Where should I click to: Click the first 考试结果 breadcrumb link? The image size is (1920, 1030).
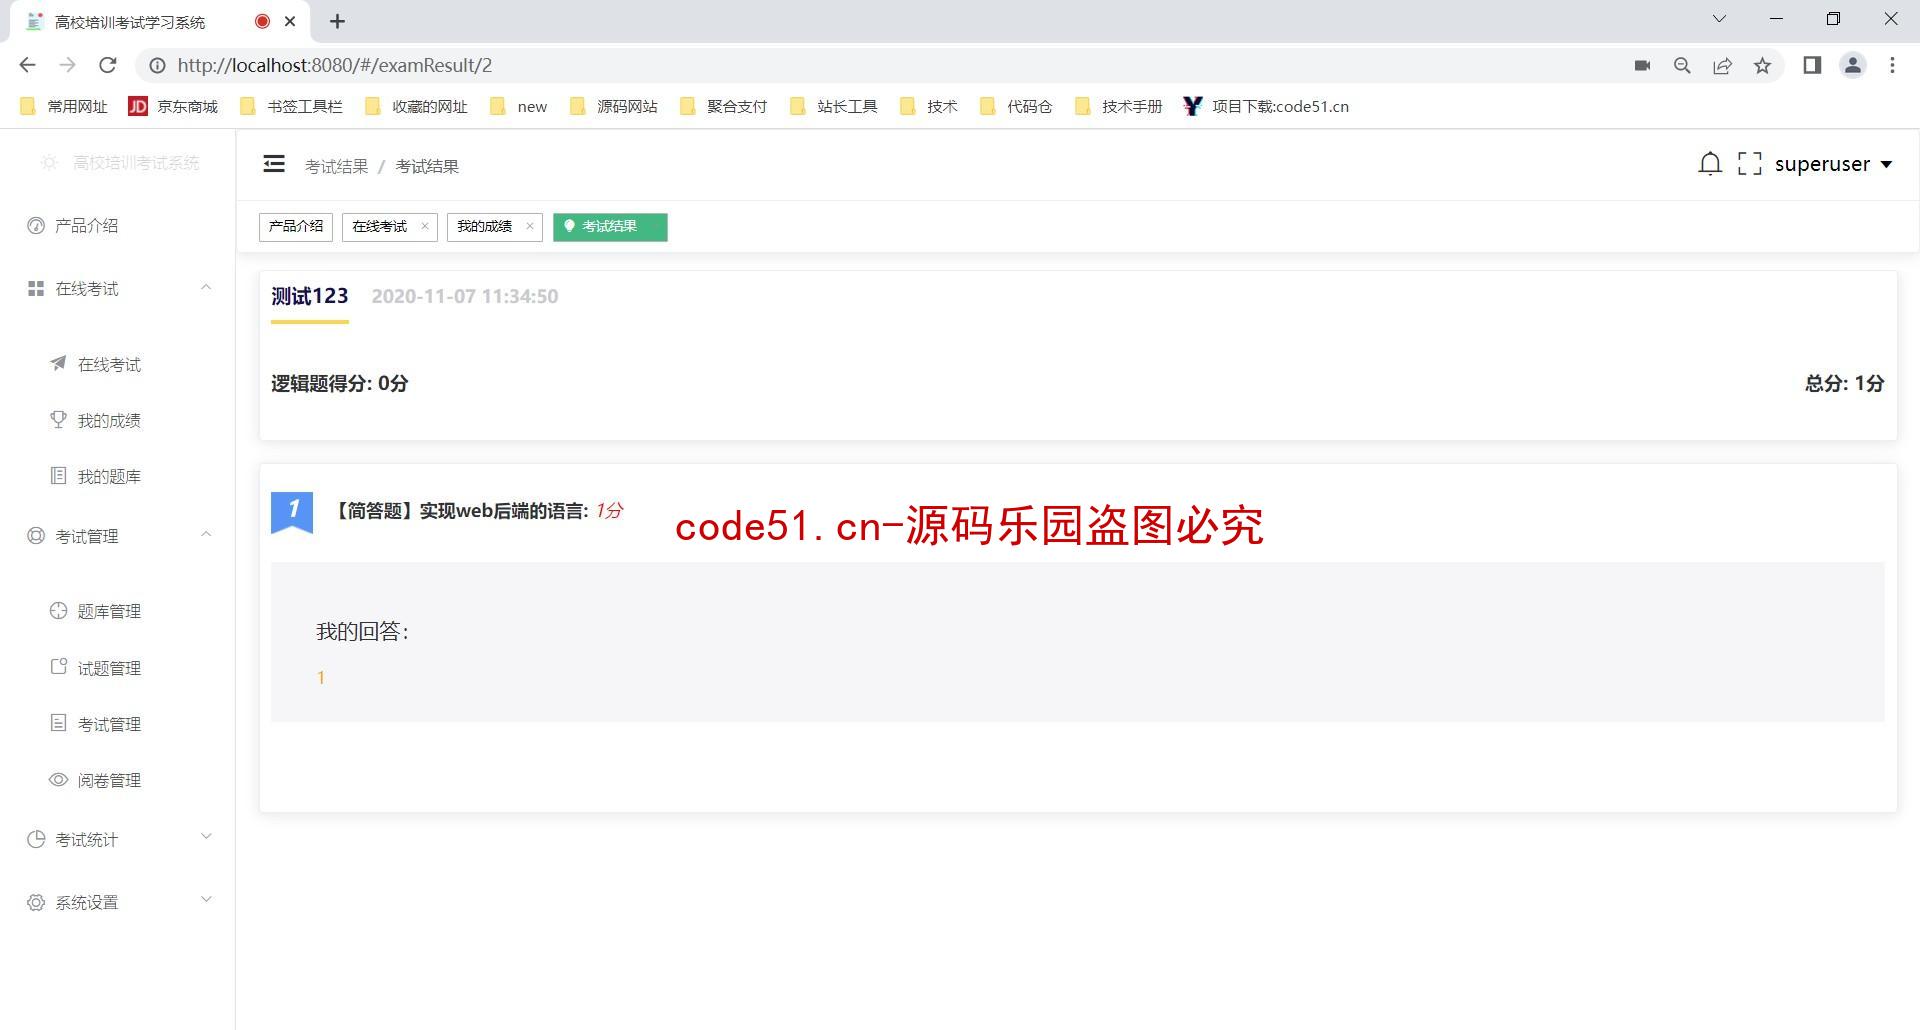click(x=336, y=167)
